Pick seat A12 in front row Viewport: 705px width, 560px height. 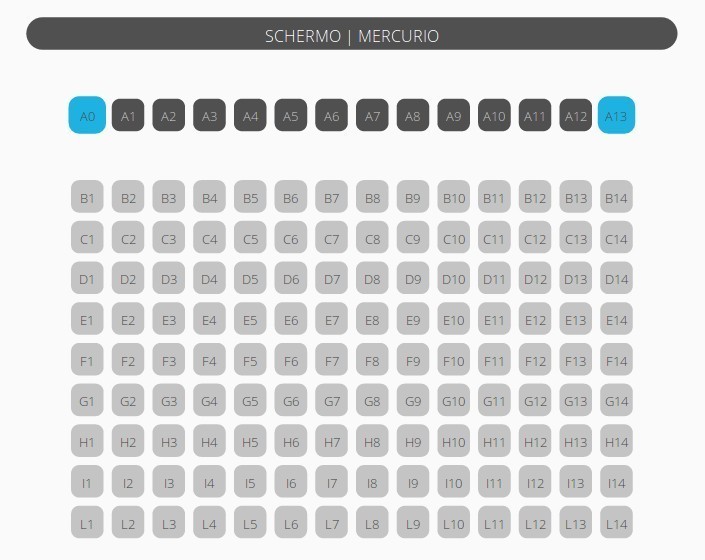click(576, 116)
